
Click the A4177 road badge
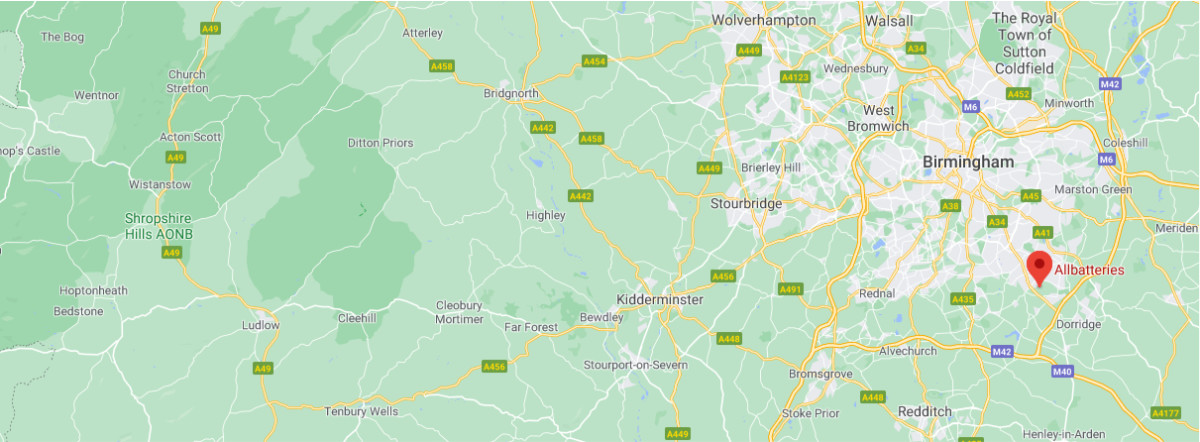[x=1166, y=412]
